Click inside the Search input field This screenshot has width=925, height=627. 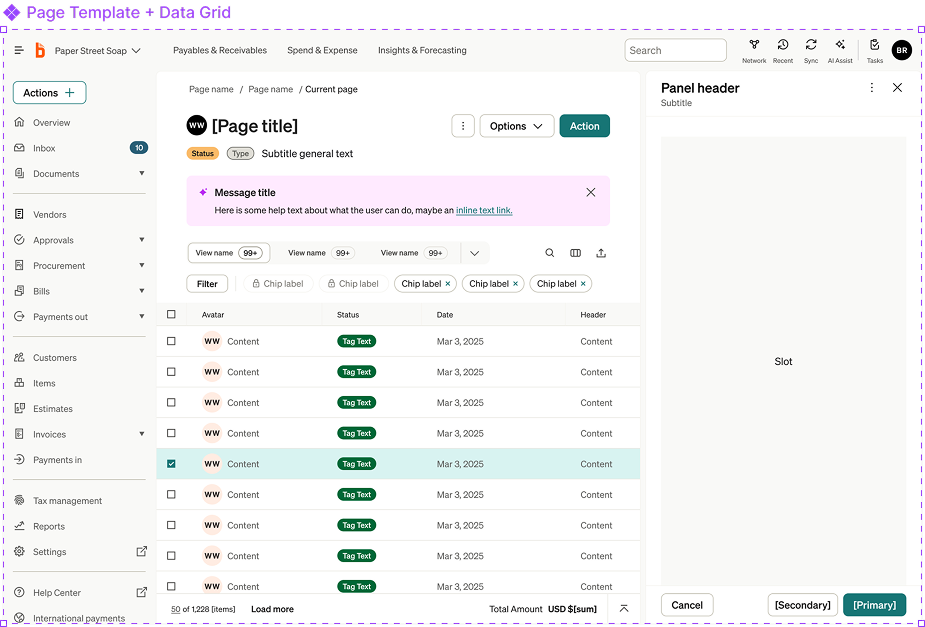(x=675, y=49)
